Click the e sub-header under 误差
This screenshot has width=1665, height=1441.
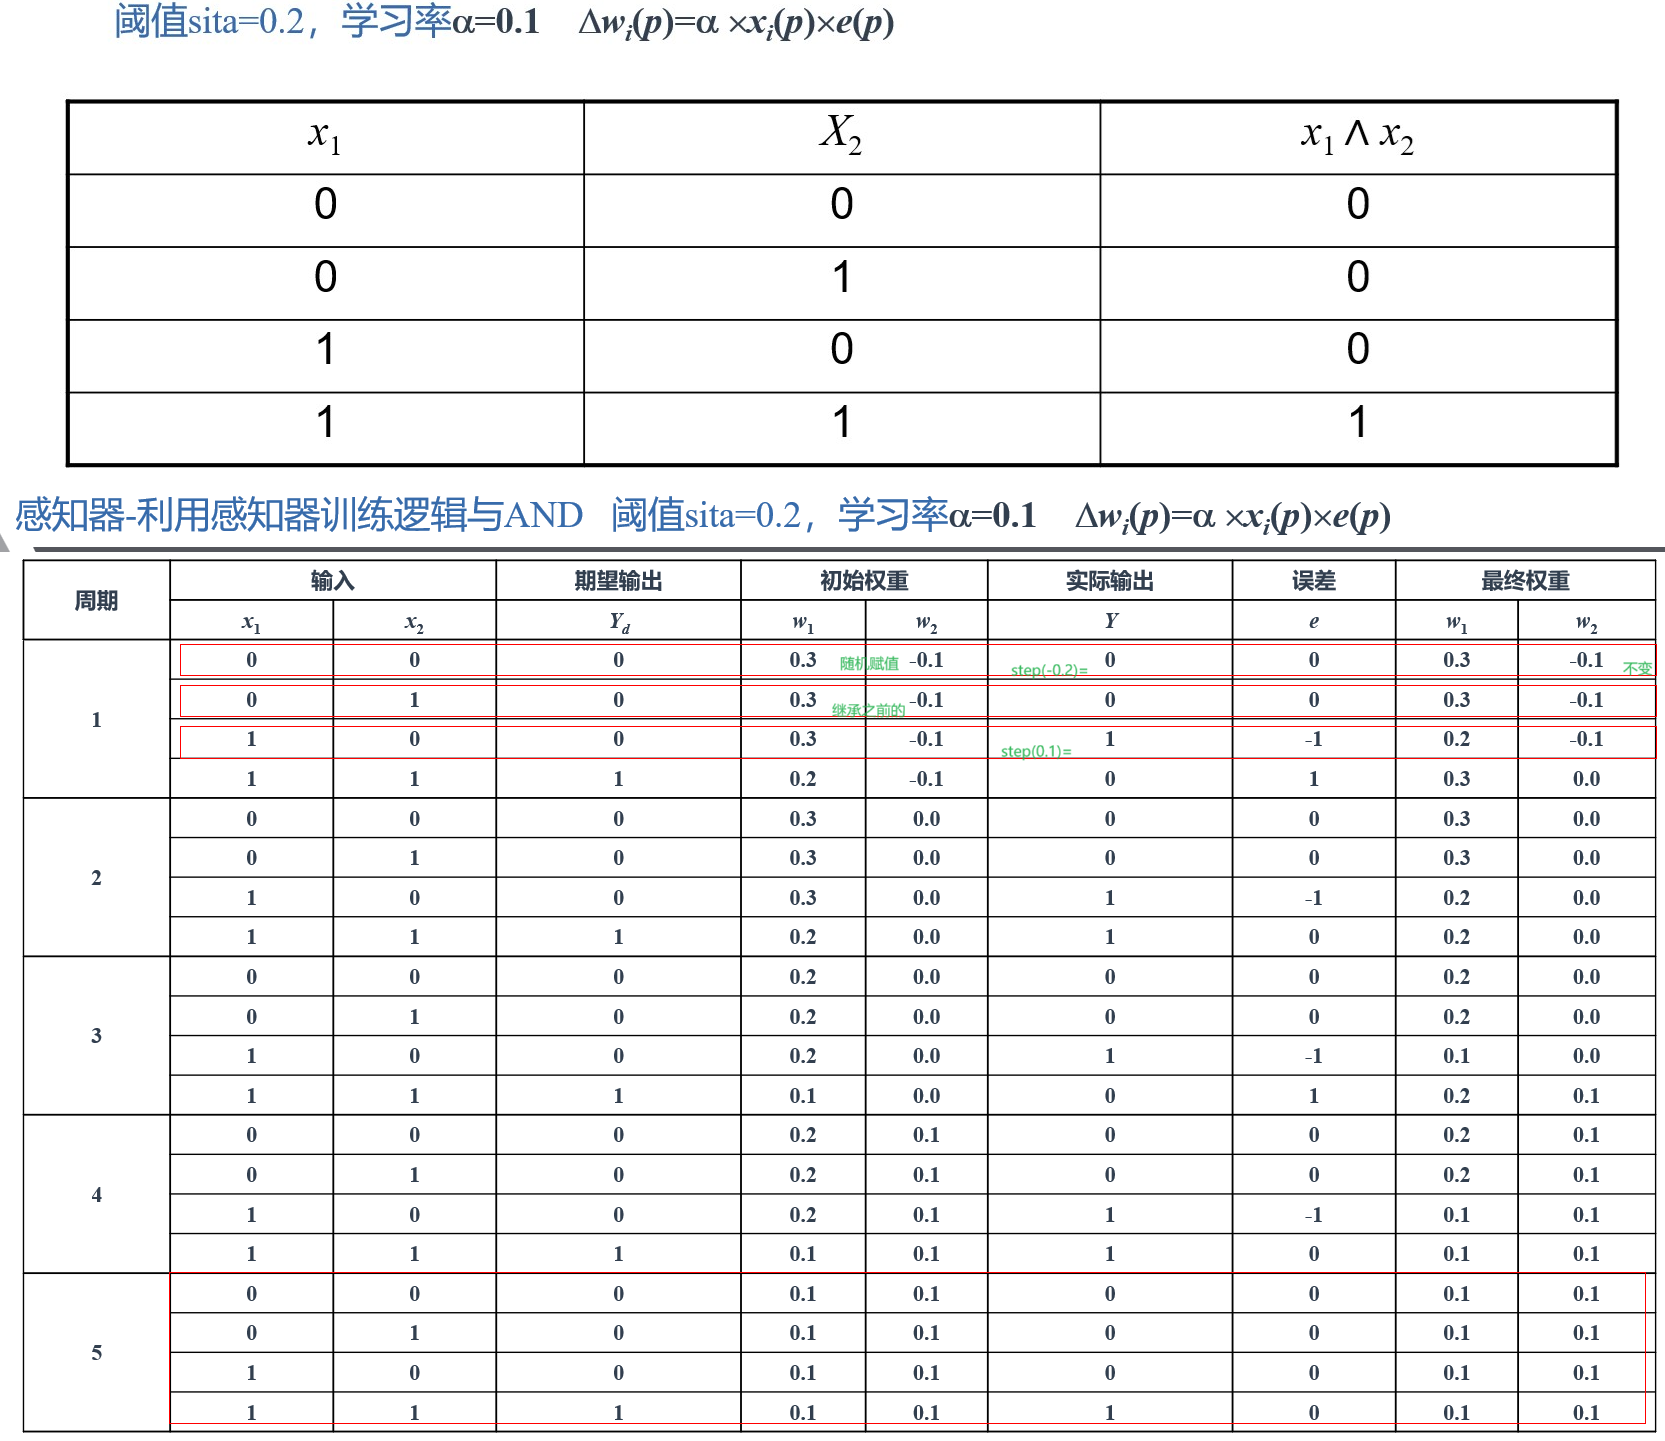1314,622
